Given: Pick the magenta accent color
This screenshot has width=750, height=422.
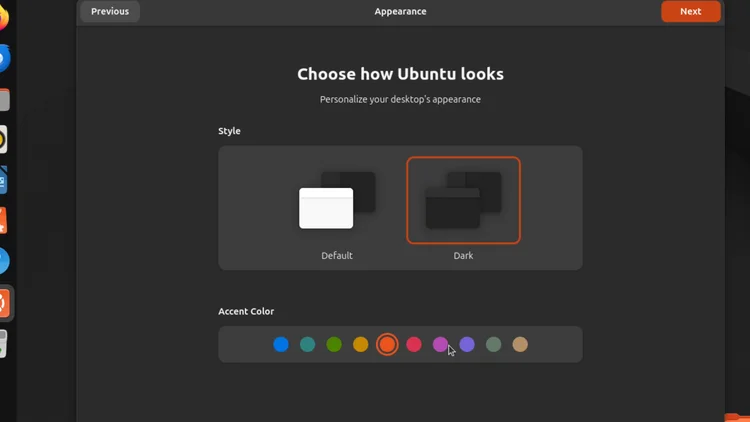Looking at the screenshot, I should (440, 344).
